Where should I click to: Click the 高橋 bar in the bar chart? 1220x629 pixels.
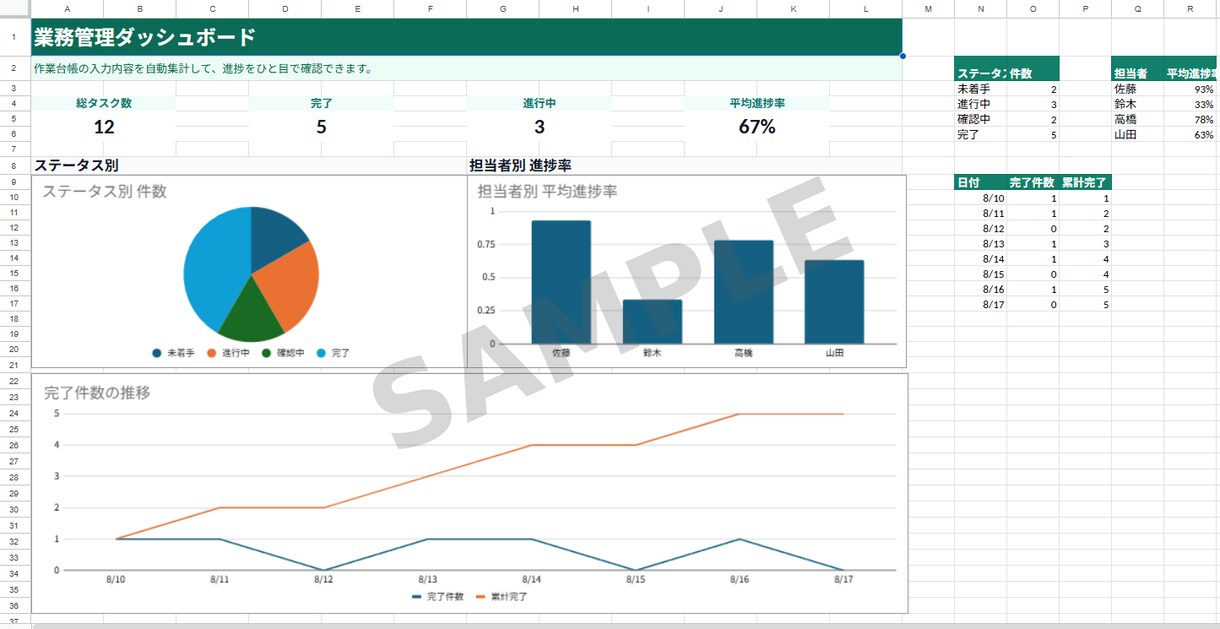pyautogui.click(x=743, y=292)
